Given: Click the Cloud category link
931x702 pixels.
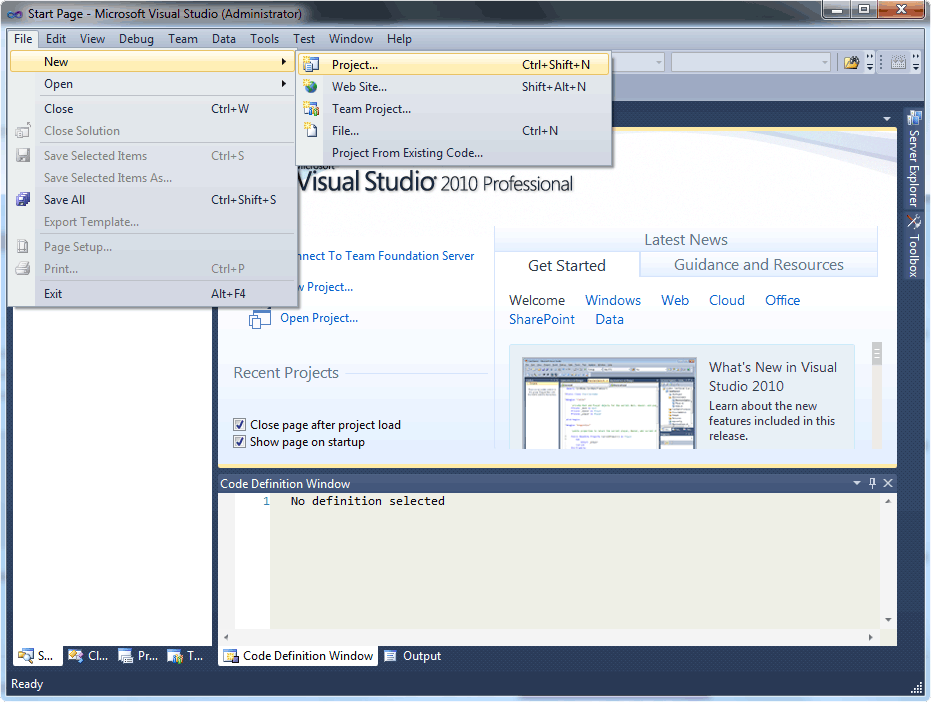Looking at the screenshot, I should (727, 300).
